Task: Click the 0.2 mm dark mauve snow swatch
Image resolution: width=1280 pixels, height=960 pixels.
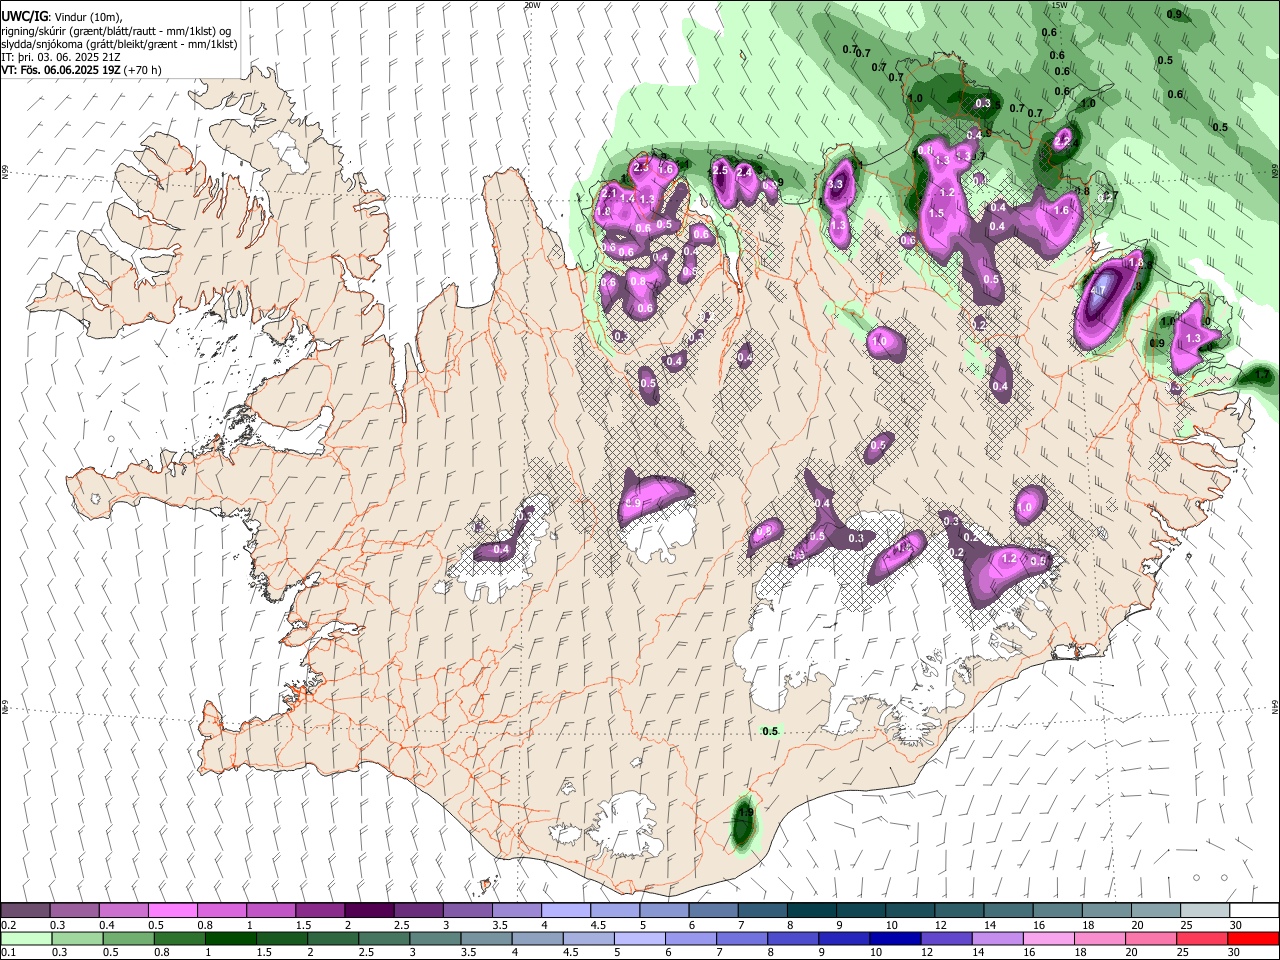Action: (x=24, y=910)
